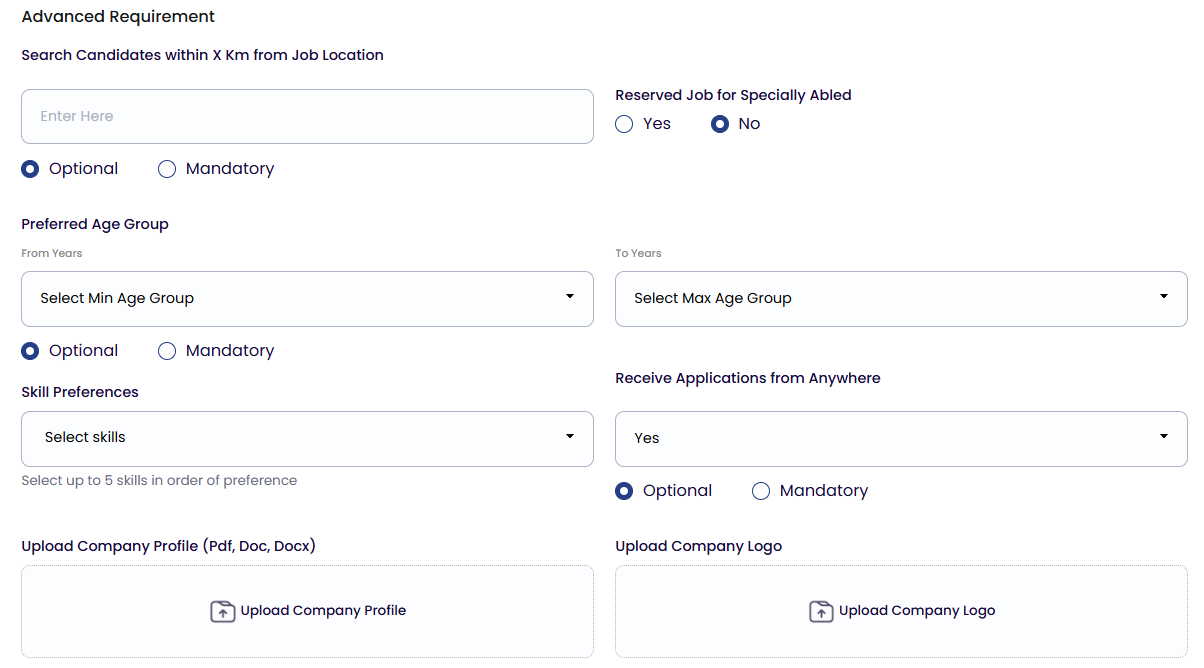The image size is (1204, 668).
Task: Click the 'Upload Company Profile' label in dropzone
Action: 323,611
